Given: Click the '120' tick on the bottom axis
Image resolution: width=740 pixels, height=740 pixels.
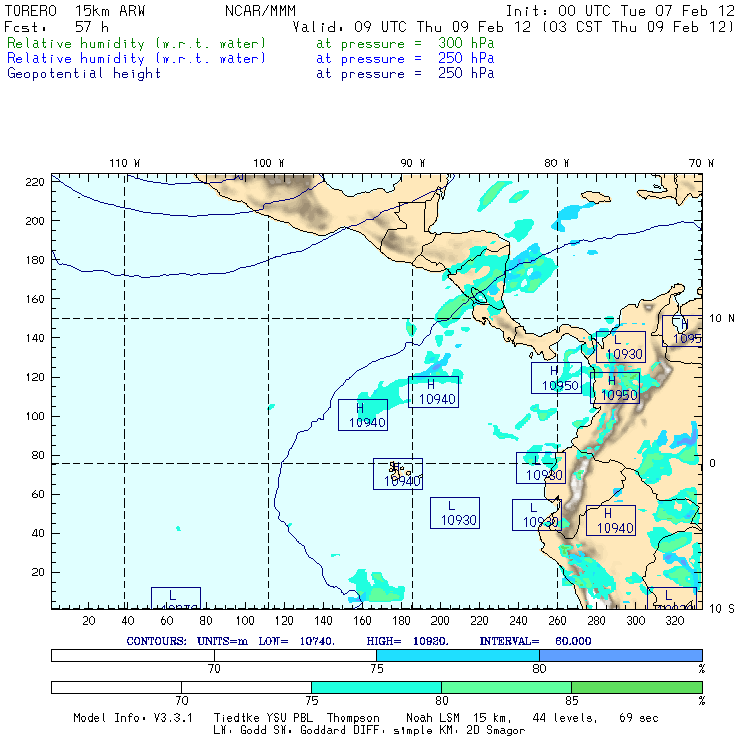Looking at the screenshot, I should 284,621.
